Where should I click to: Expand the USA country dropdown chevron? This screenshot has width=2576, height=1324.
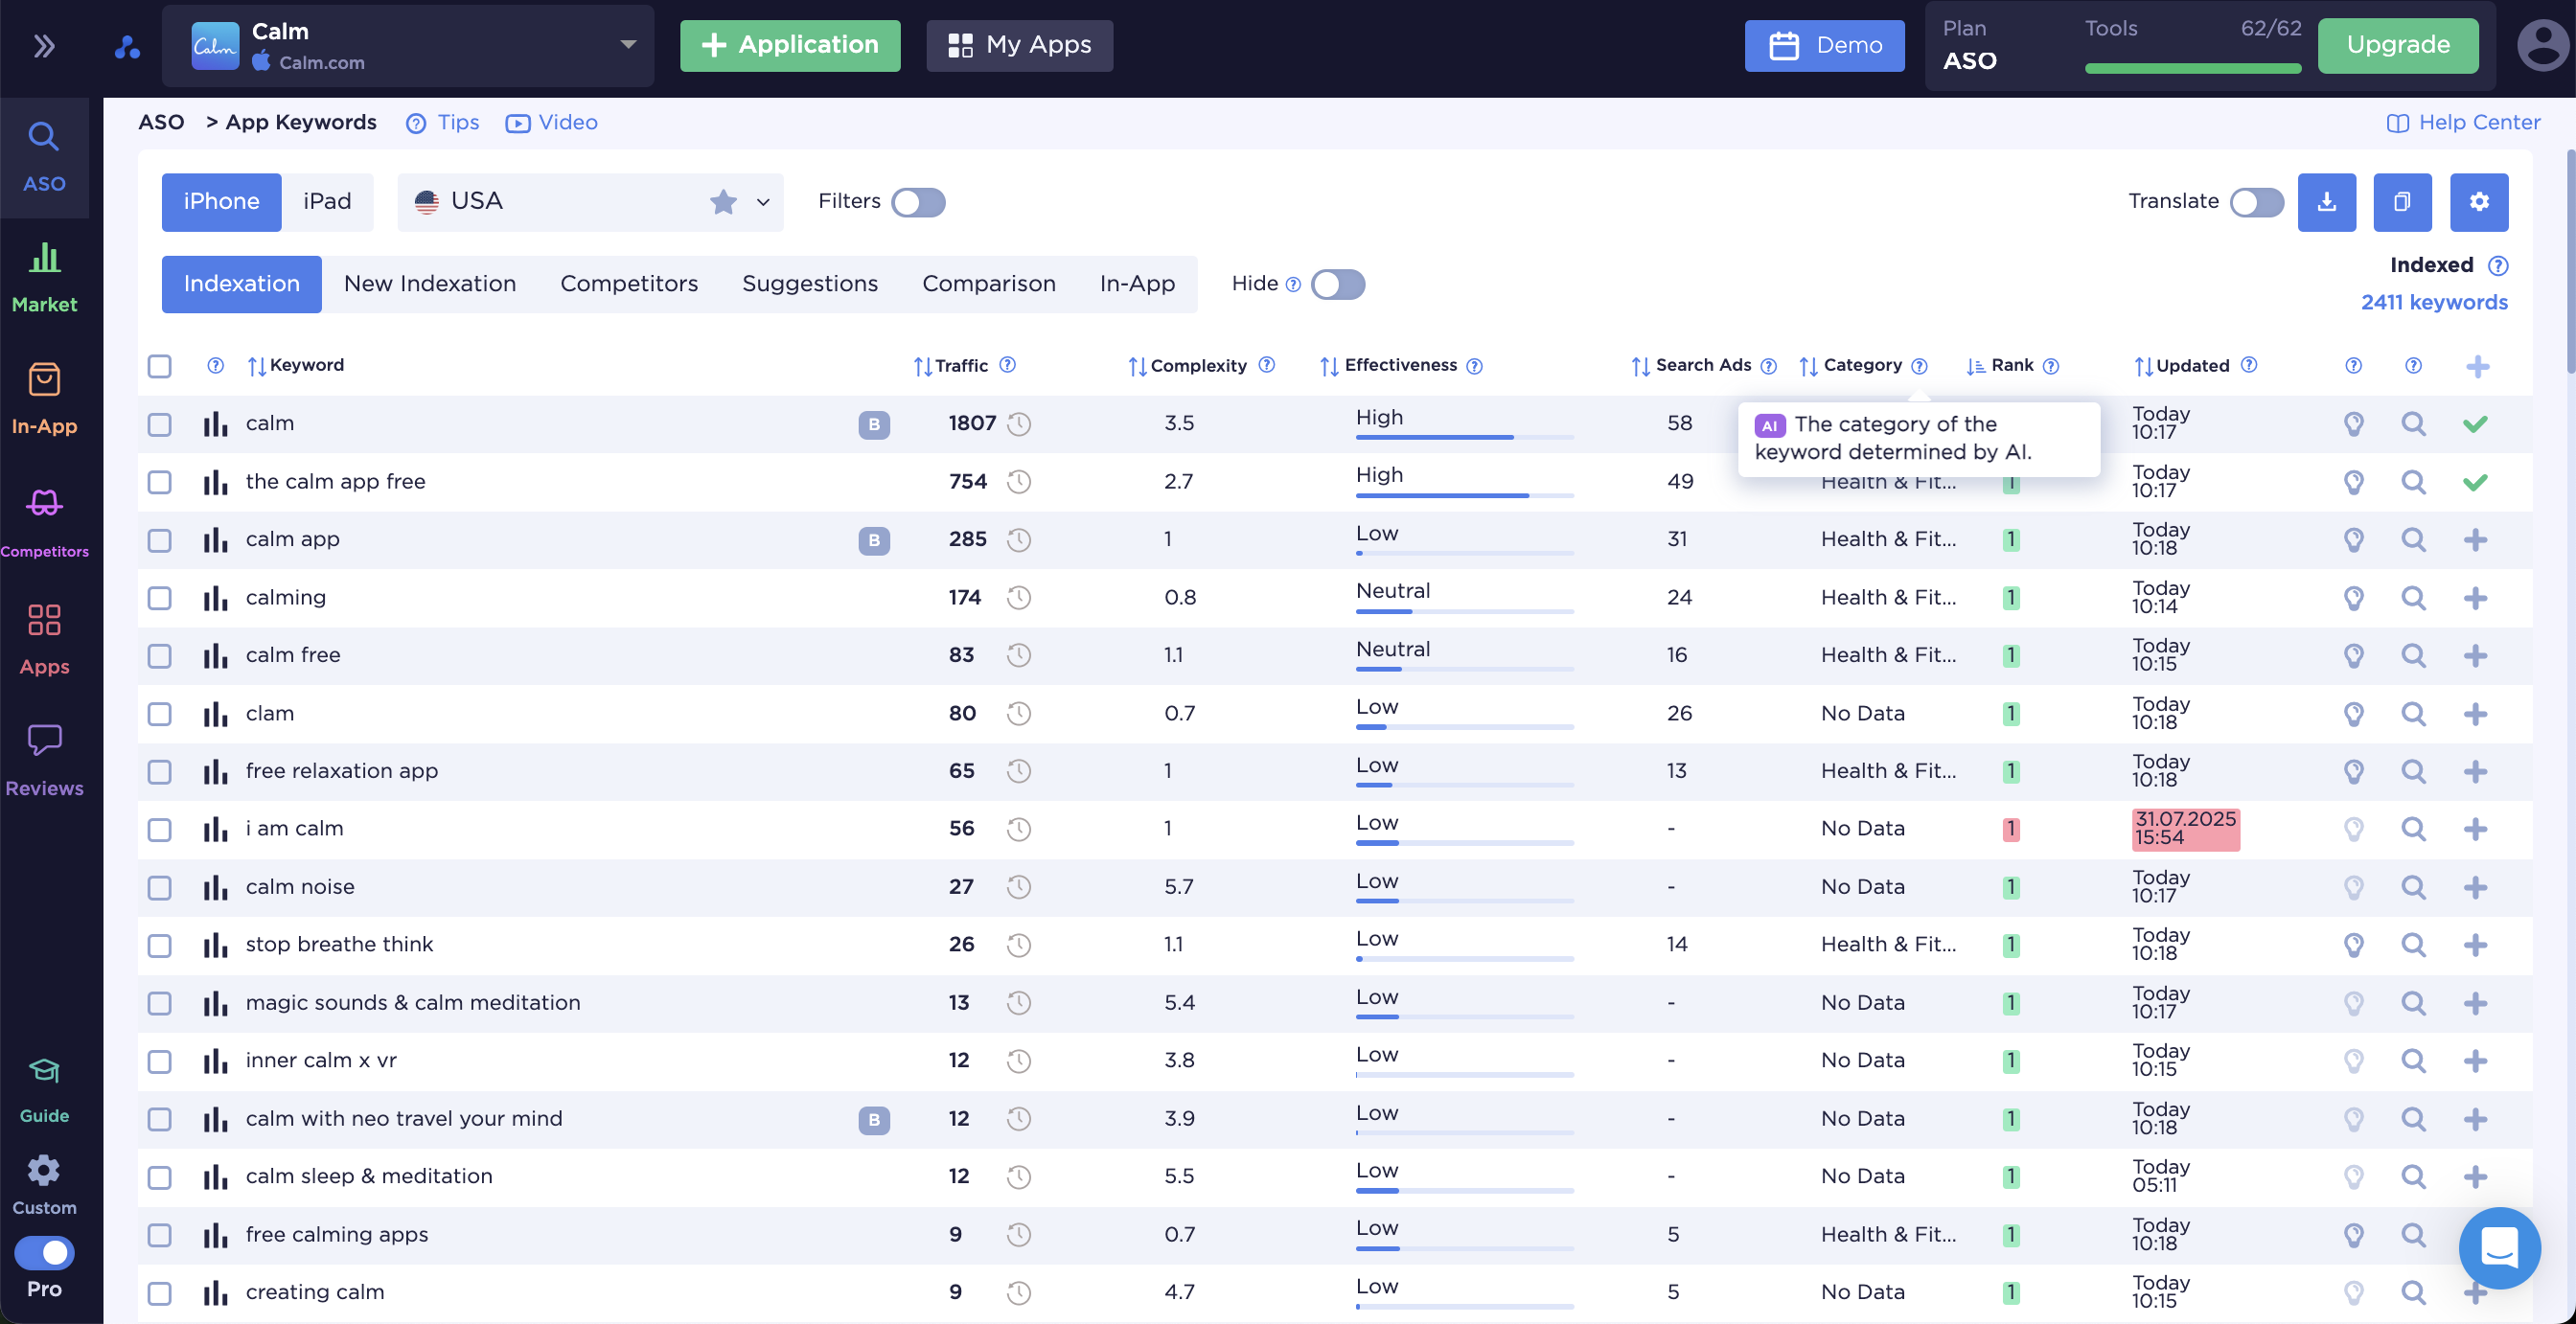[762, 202]
